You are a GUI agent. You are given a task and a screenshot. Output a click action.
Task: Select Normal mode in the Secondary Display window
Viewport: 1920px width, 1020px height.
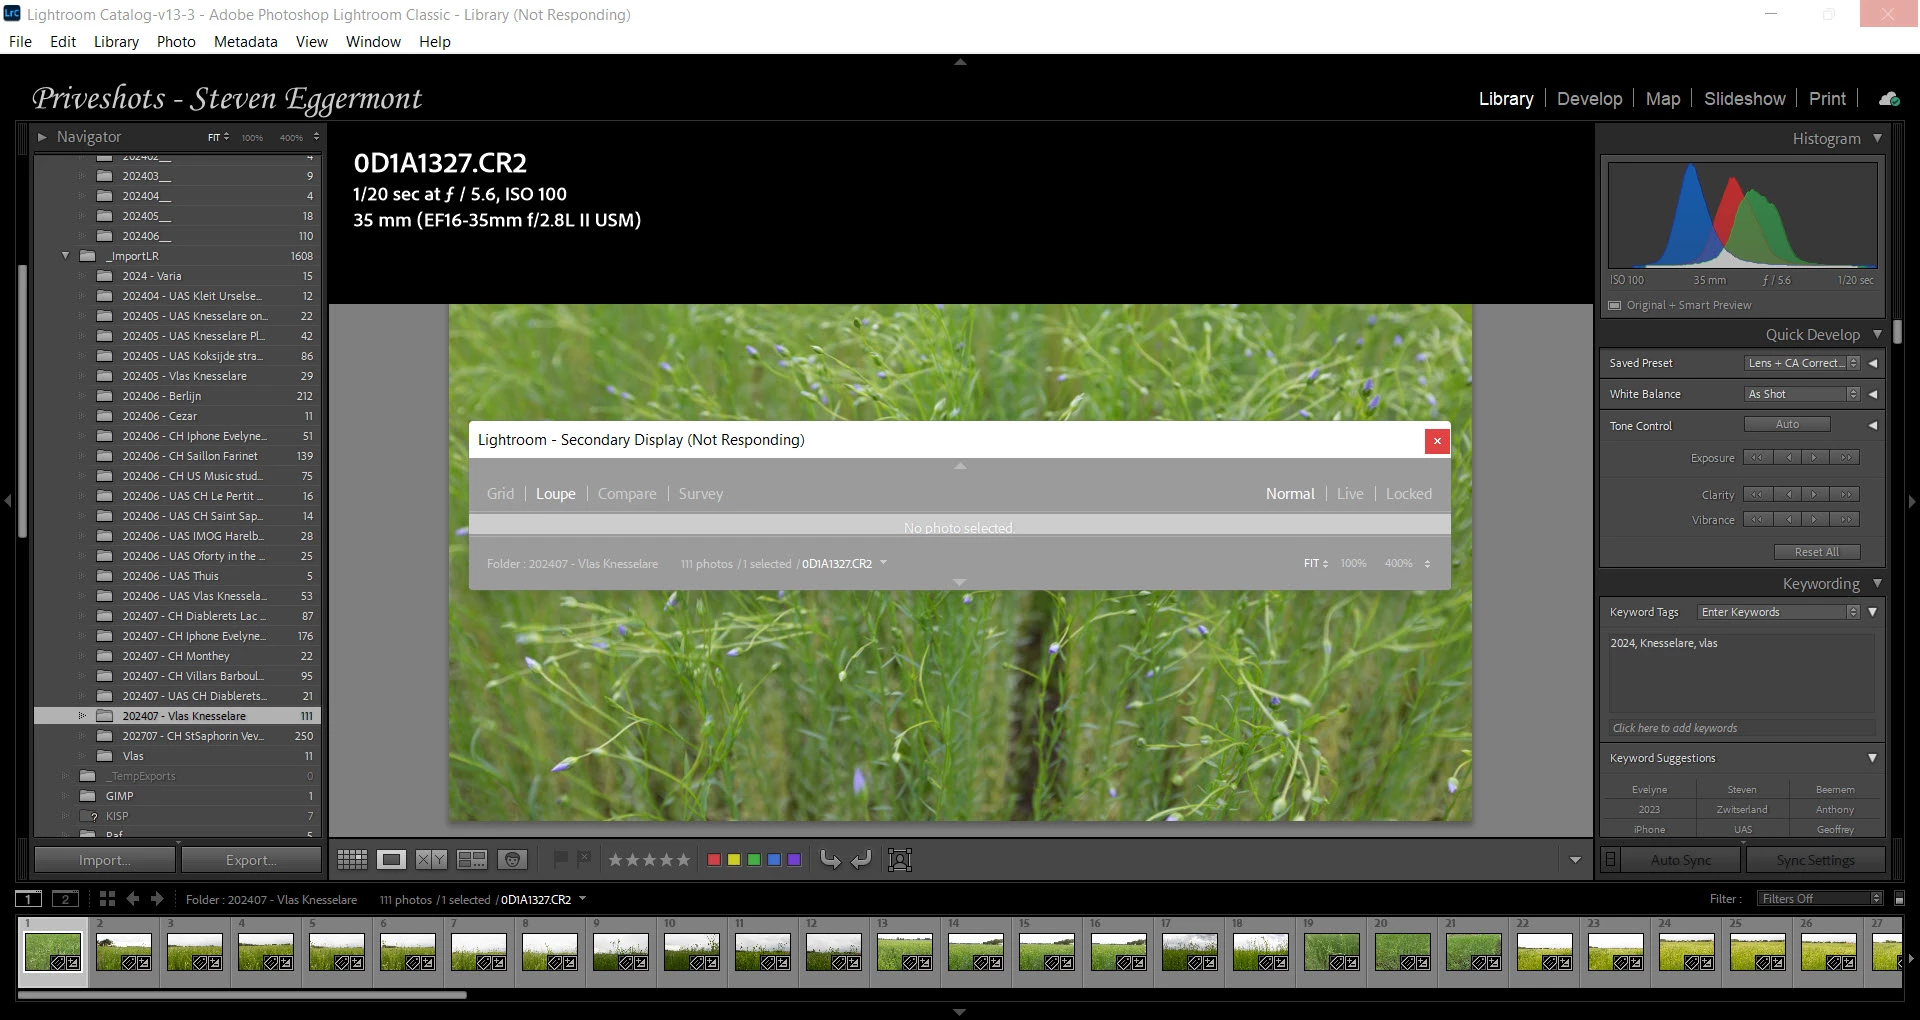[1290, 494]
